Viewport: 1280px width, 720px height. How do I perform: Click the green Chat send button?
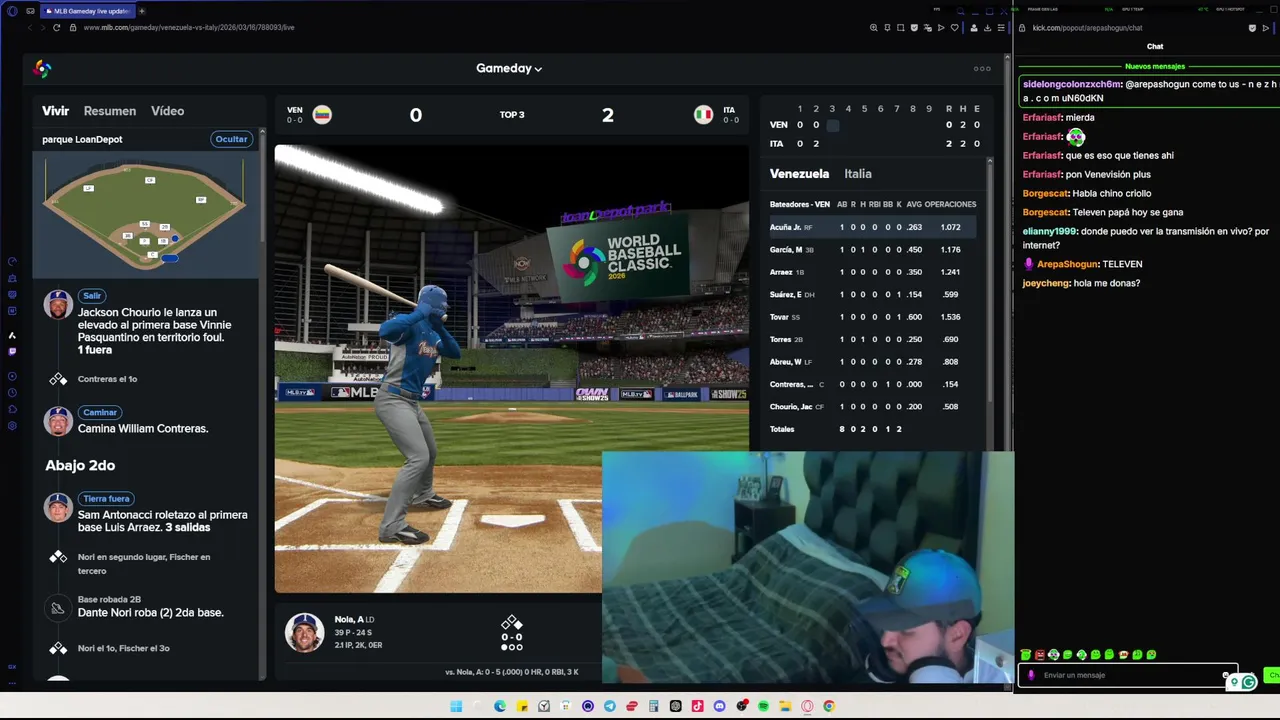pos(1272,675)
